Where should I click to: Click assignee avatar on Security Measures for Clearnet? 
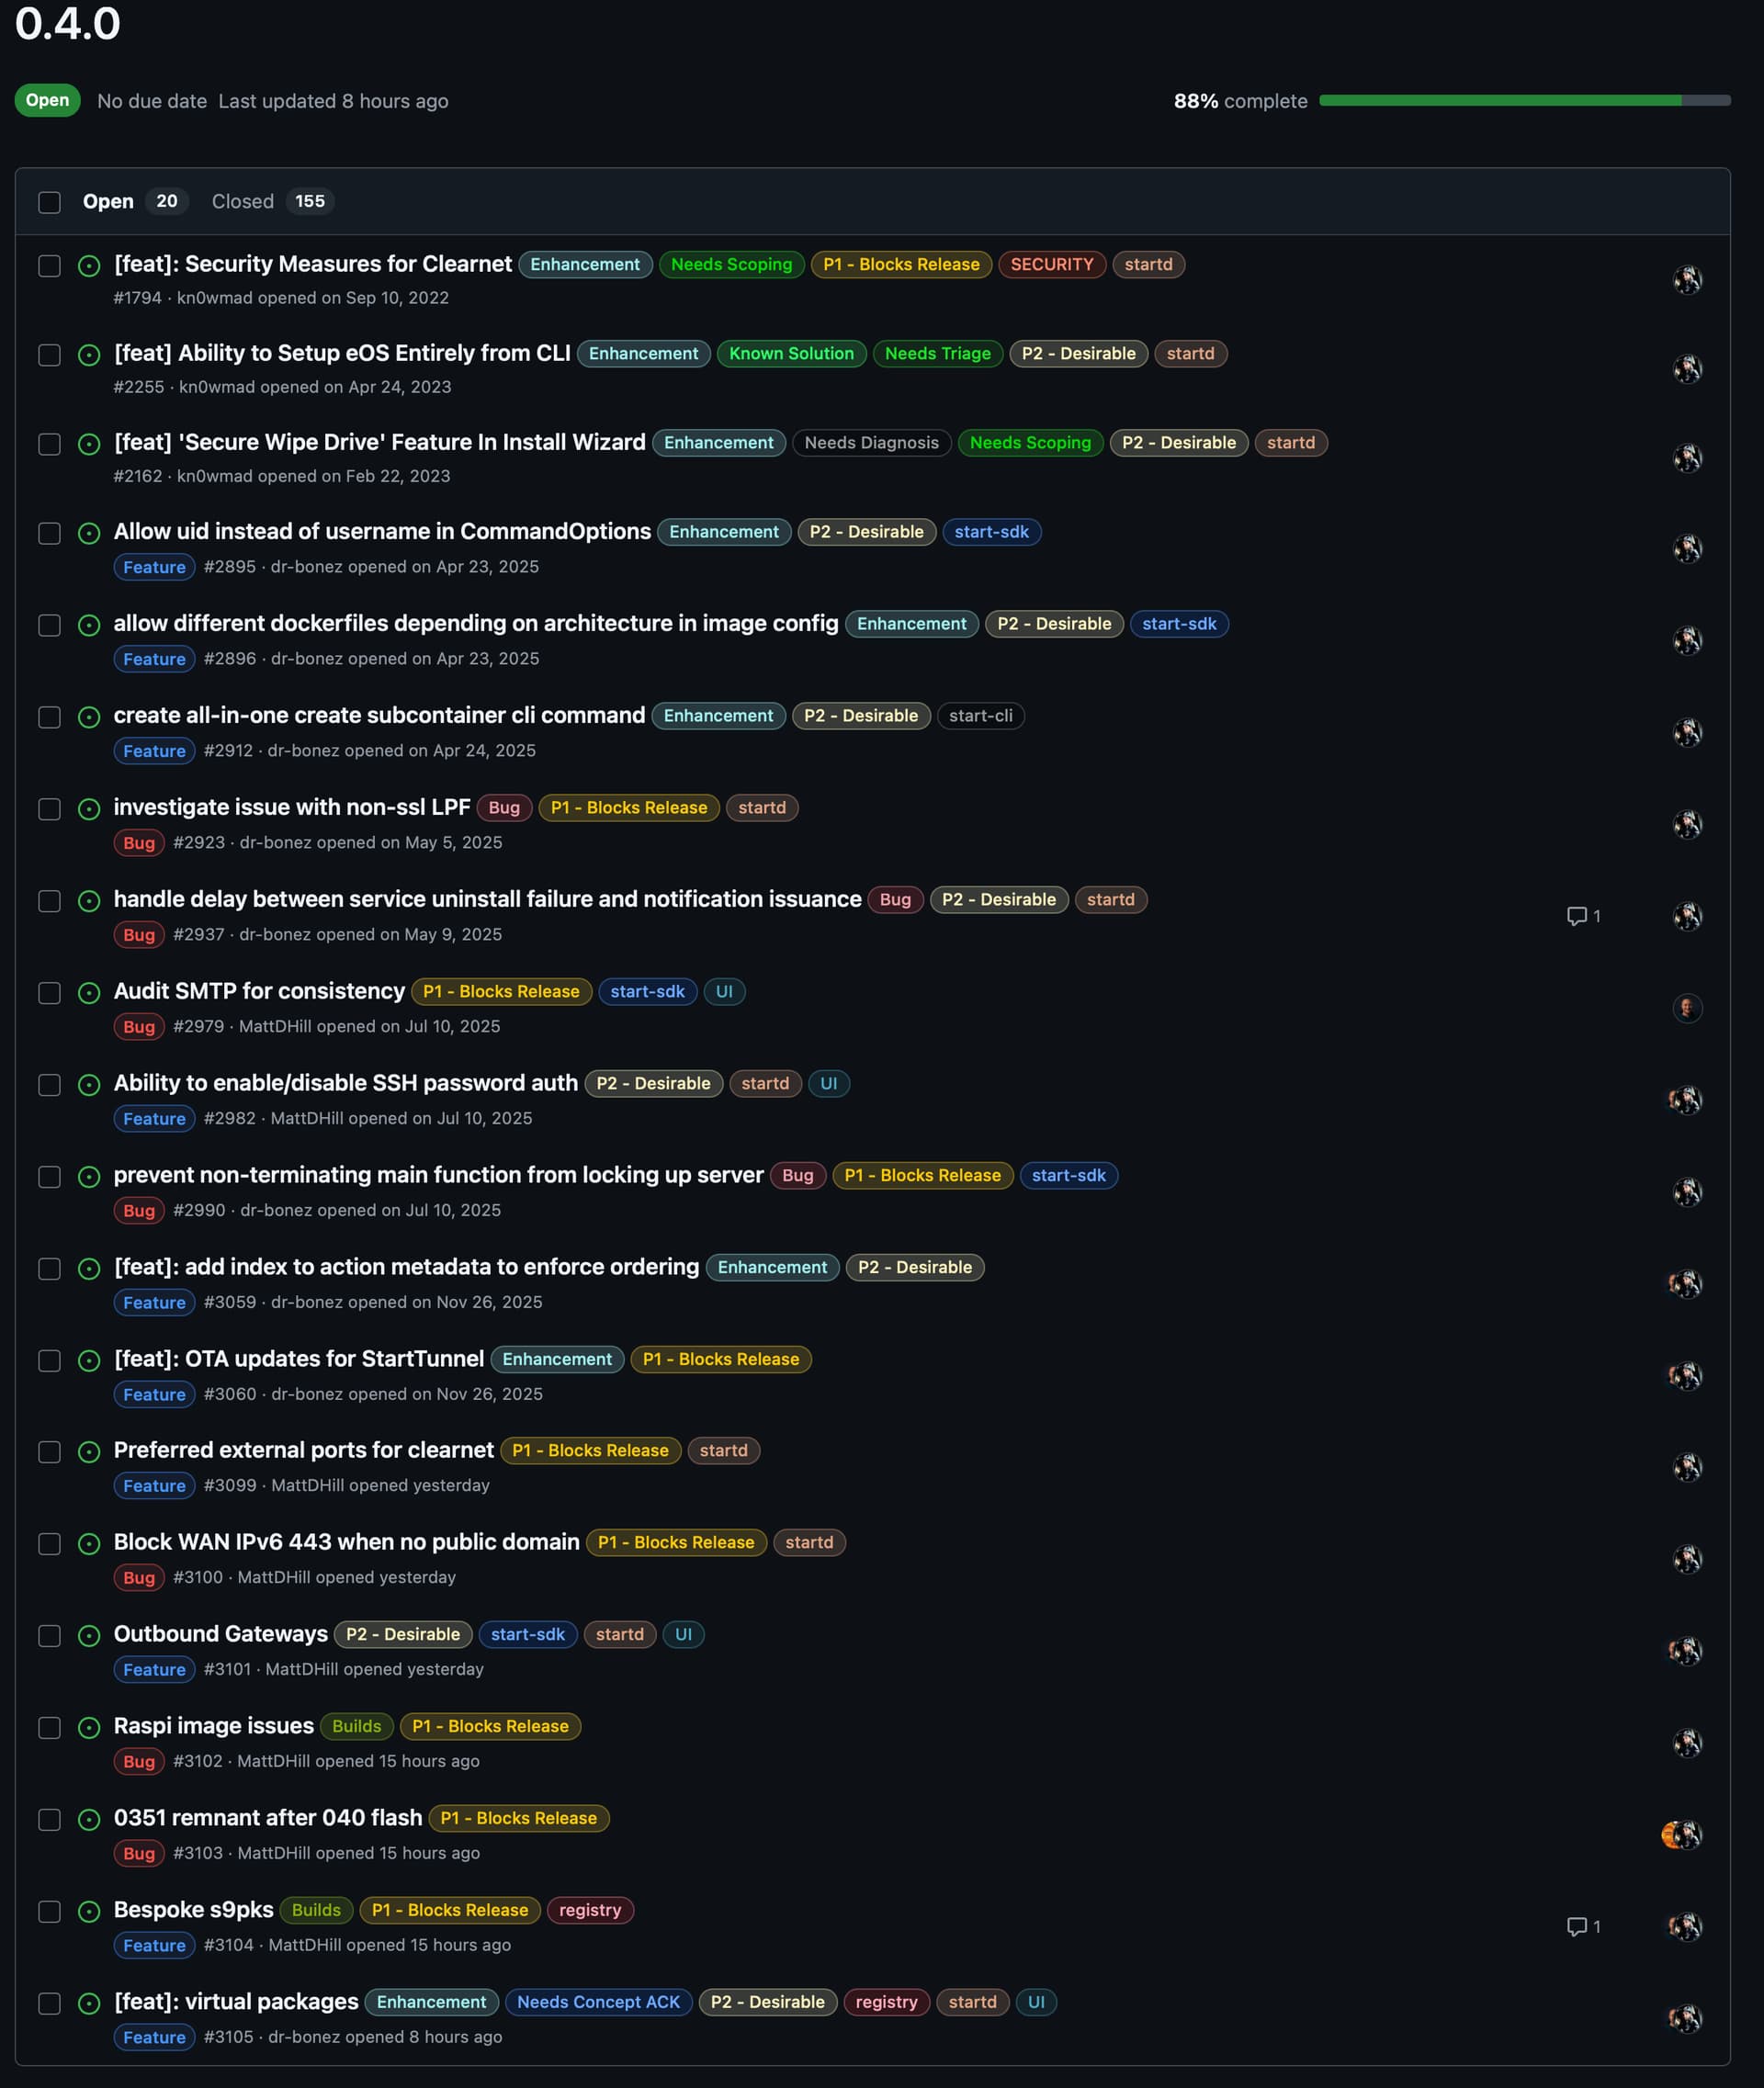tap(1687, 280)
